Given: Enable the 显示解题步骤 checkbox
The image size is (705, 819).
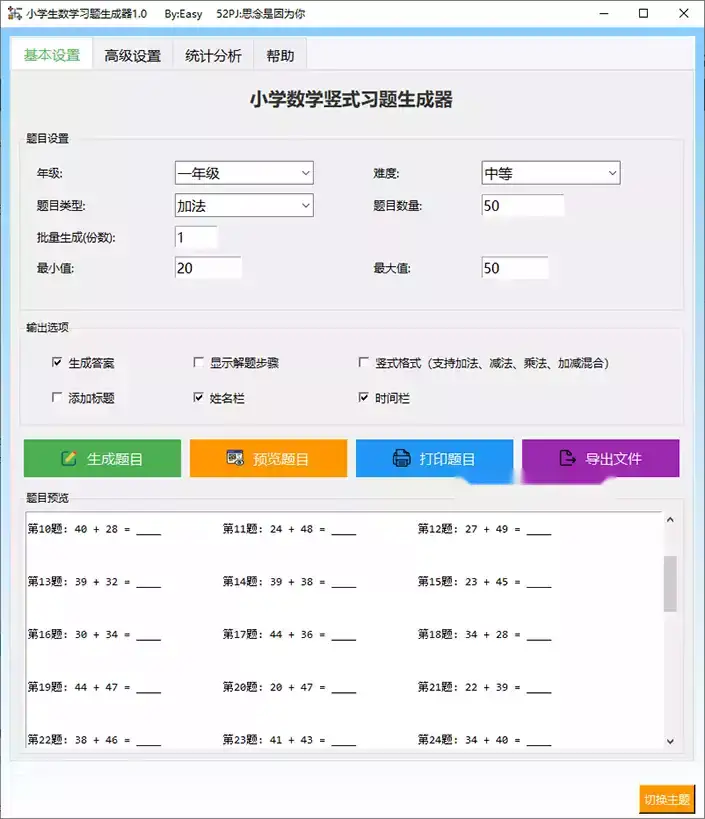Looking at the screenshot, I should point(199,363).
